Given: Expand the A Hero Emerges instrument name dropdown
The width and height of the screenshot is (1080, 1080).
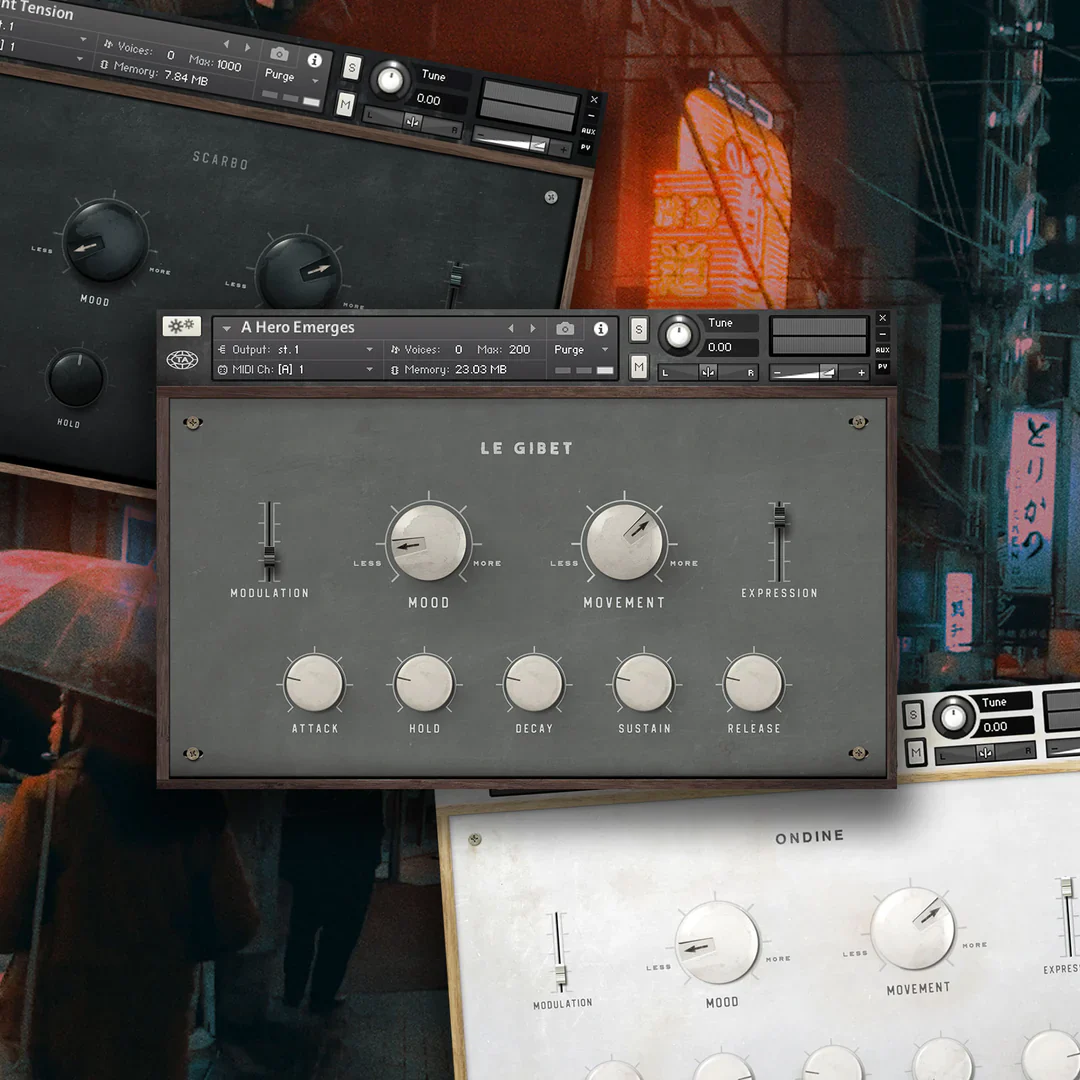Looking at the screenshot, I should coord(227,329).
